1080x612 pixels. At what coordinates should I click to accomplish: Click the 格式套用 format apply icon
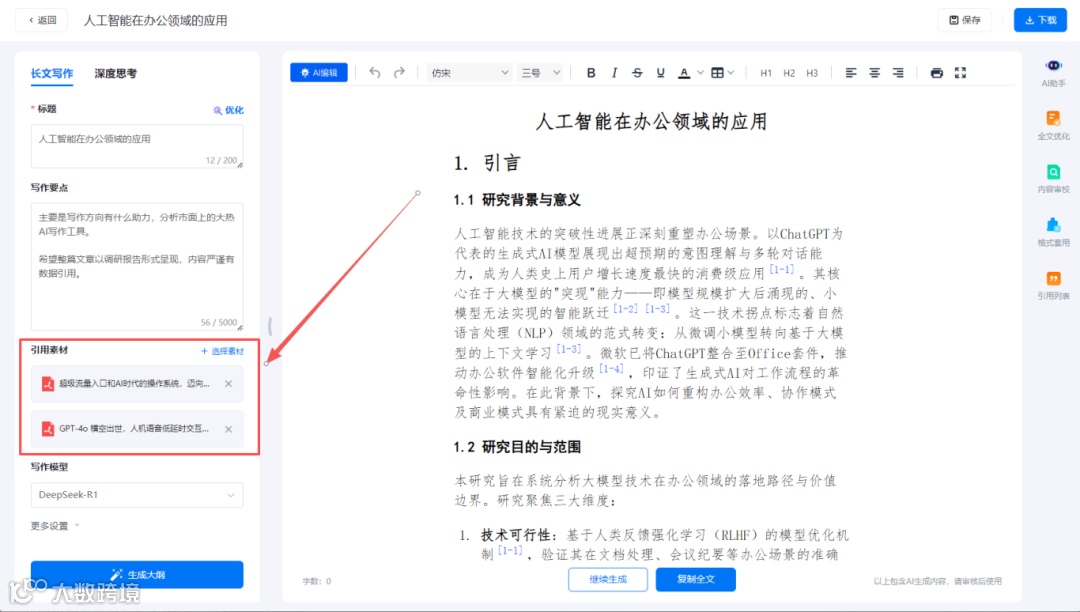pyautogui.click(x=1051, y=232)
